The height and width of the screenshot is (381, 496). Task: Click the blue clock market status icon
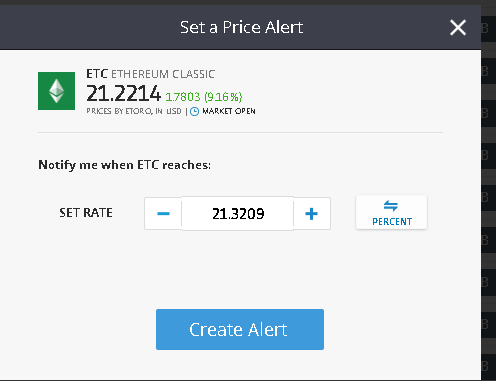pos(194,111)
